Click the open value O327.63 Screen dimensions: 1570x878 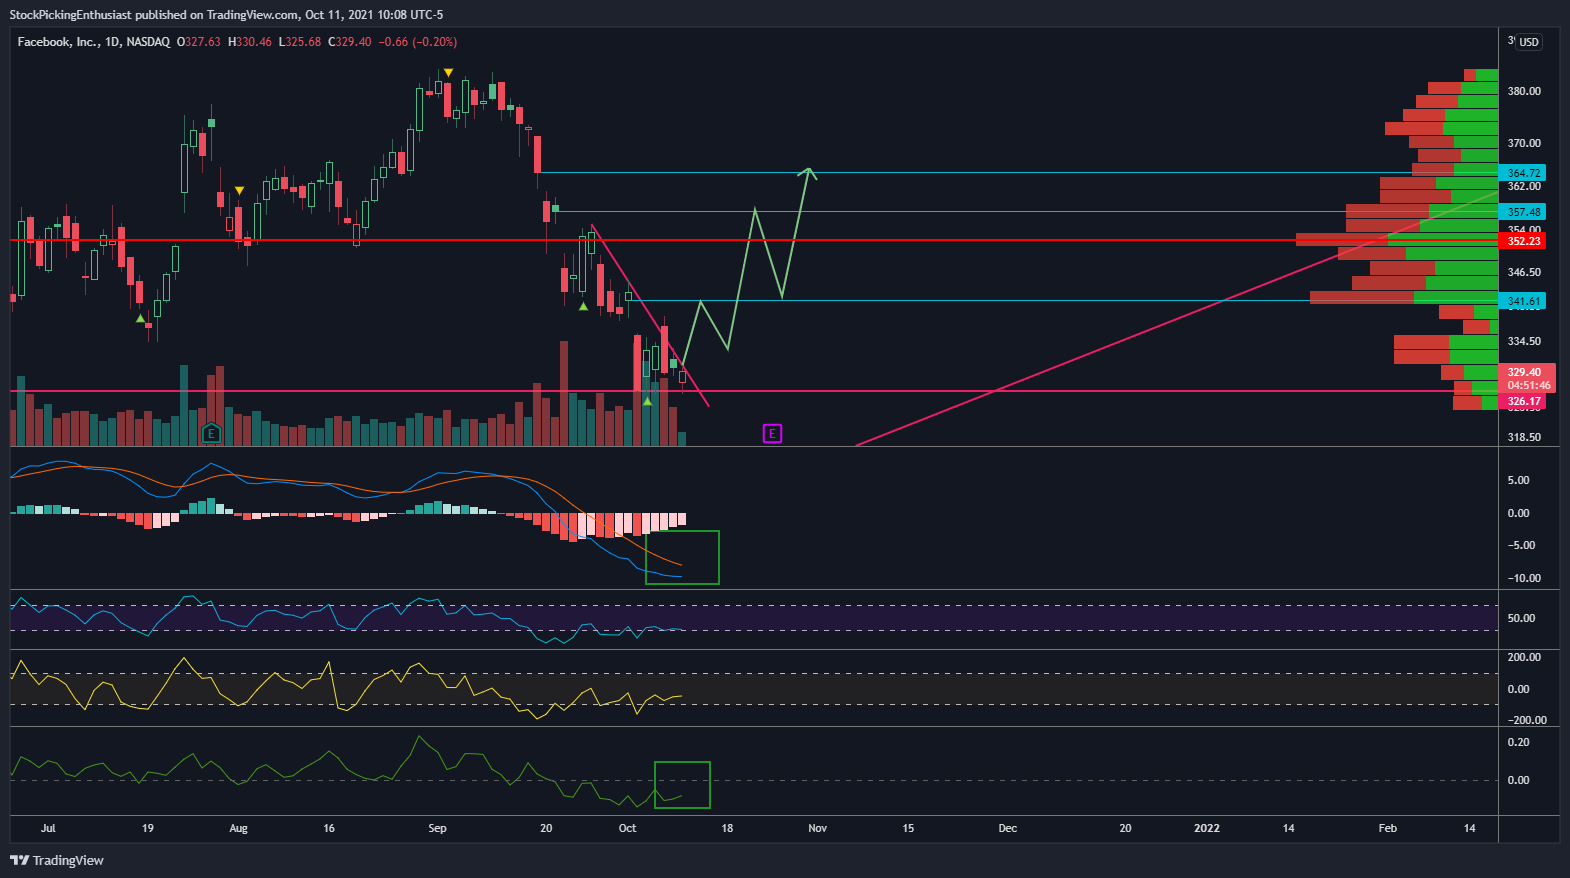(x=198, y=42)
